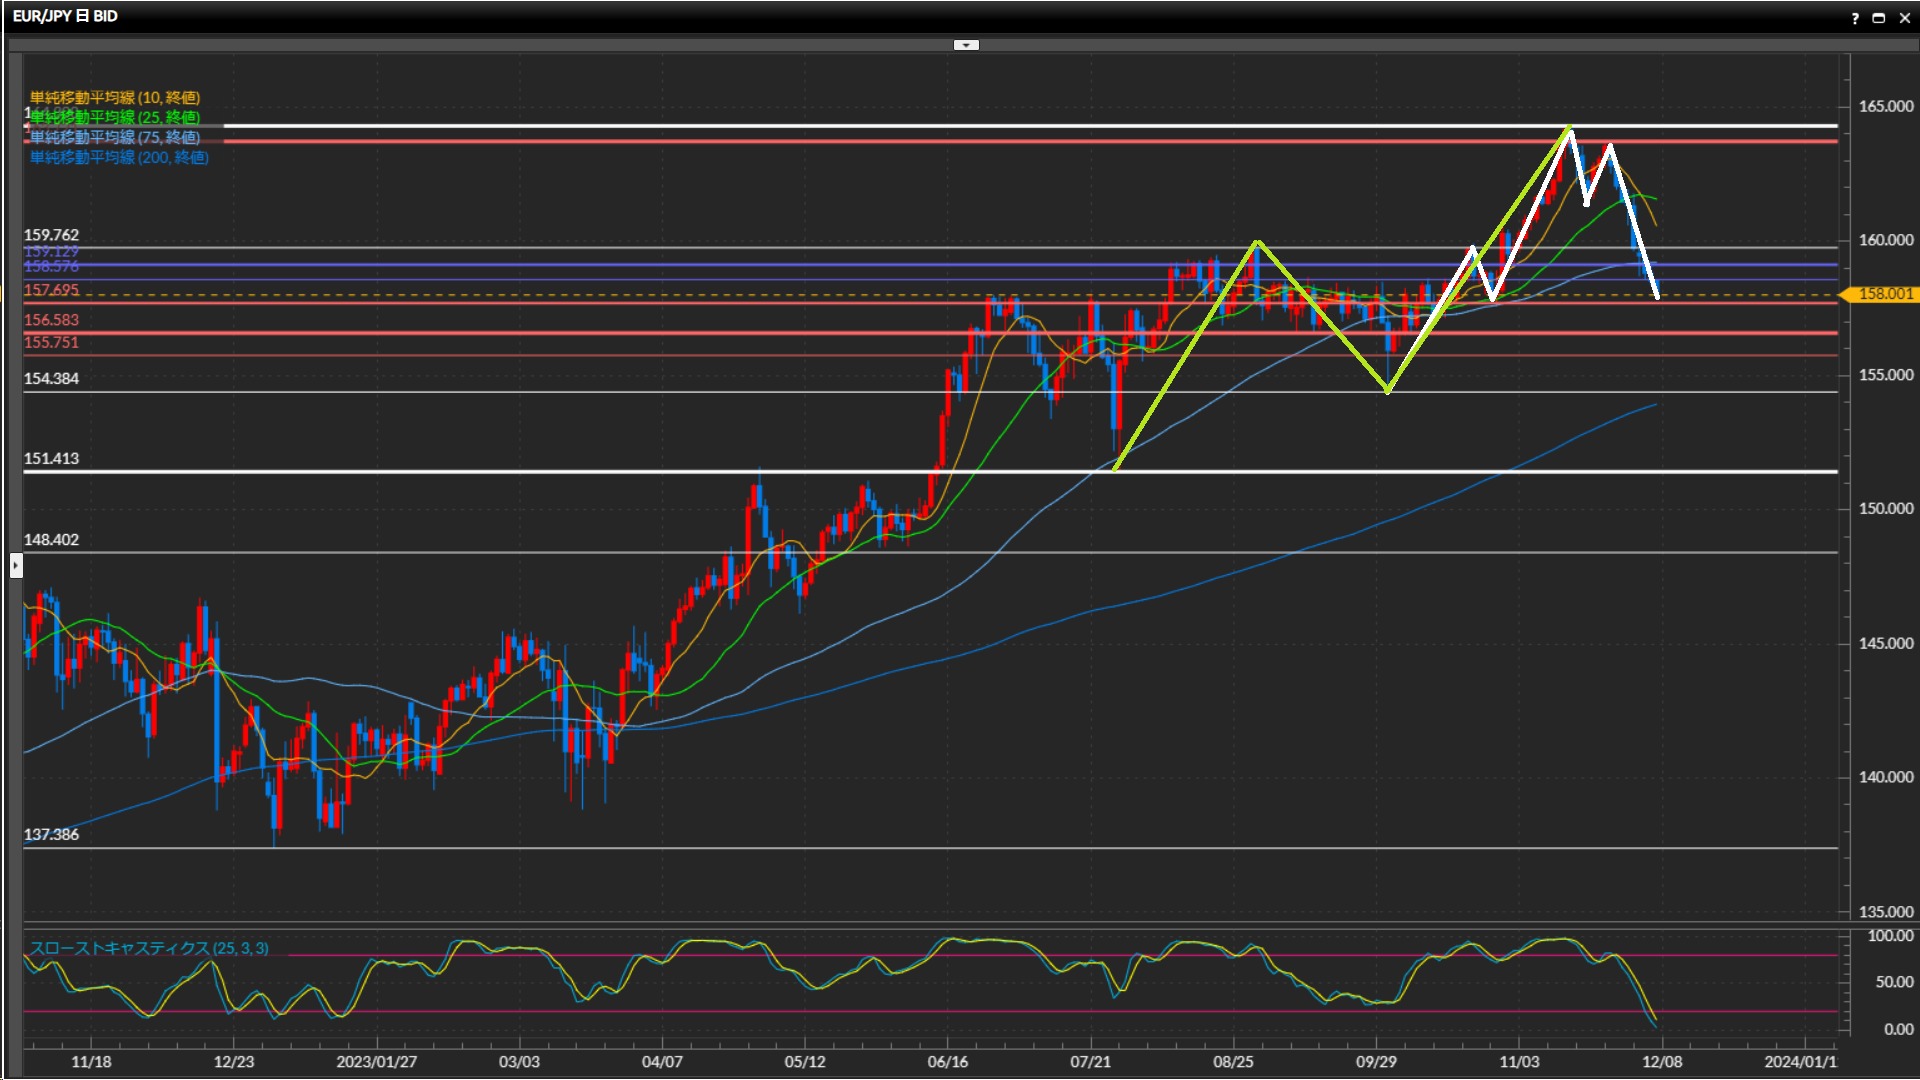
Task: Click the yellow 158.001 current price marker
Action: click(x=1884, y=294)
